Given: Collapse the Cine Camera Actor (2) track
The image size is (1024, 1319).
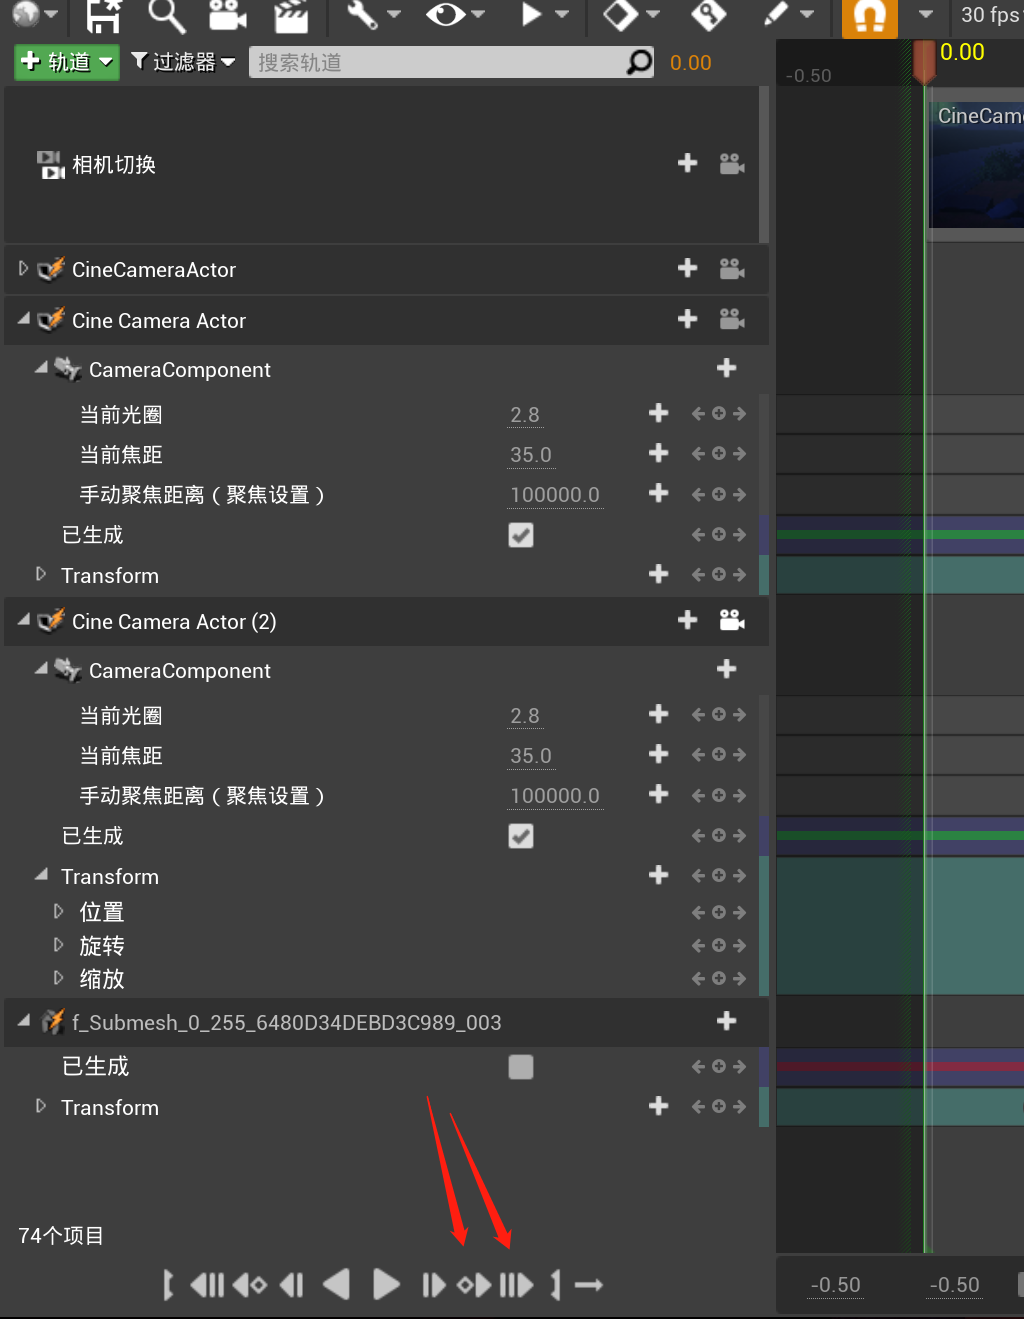Looking at the screenshot, I should (22, 621).
